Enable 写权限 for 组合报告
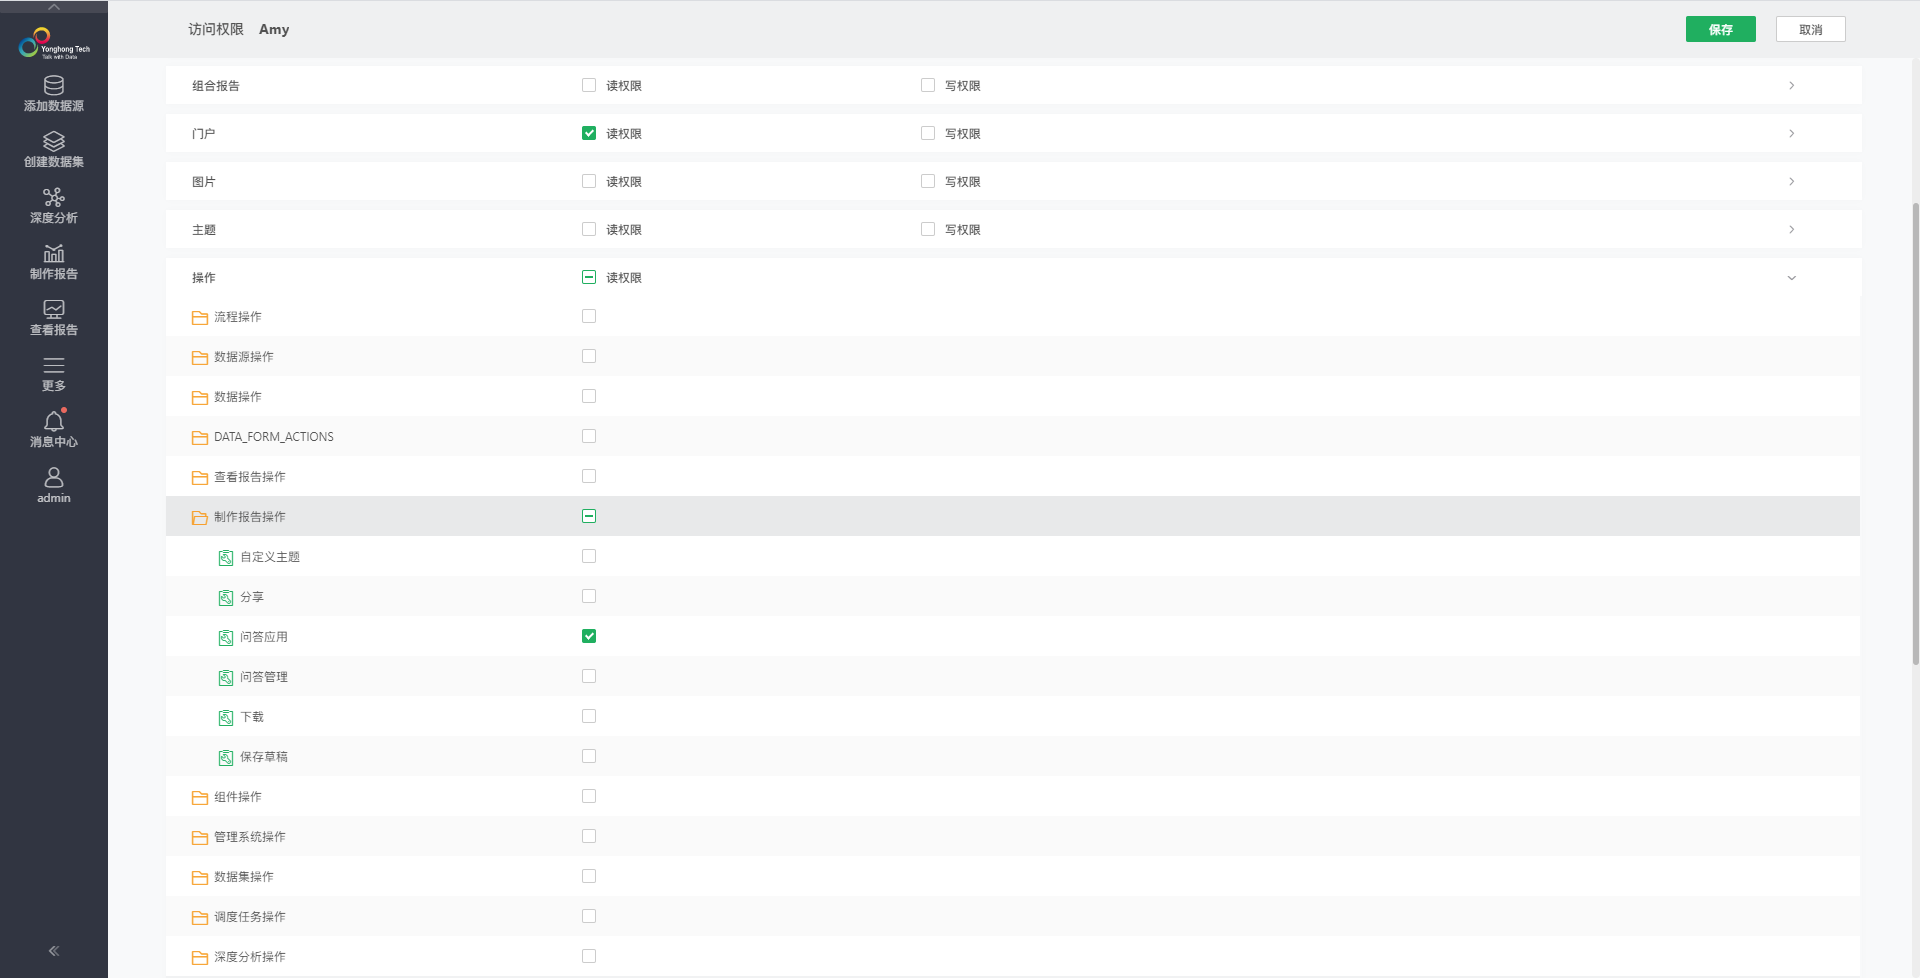Image resolution: width=1920 pixels, height=978 pixels. click(x=928, y=85)
